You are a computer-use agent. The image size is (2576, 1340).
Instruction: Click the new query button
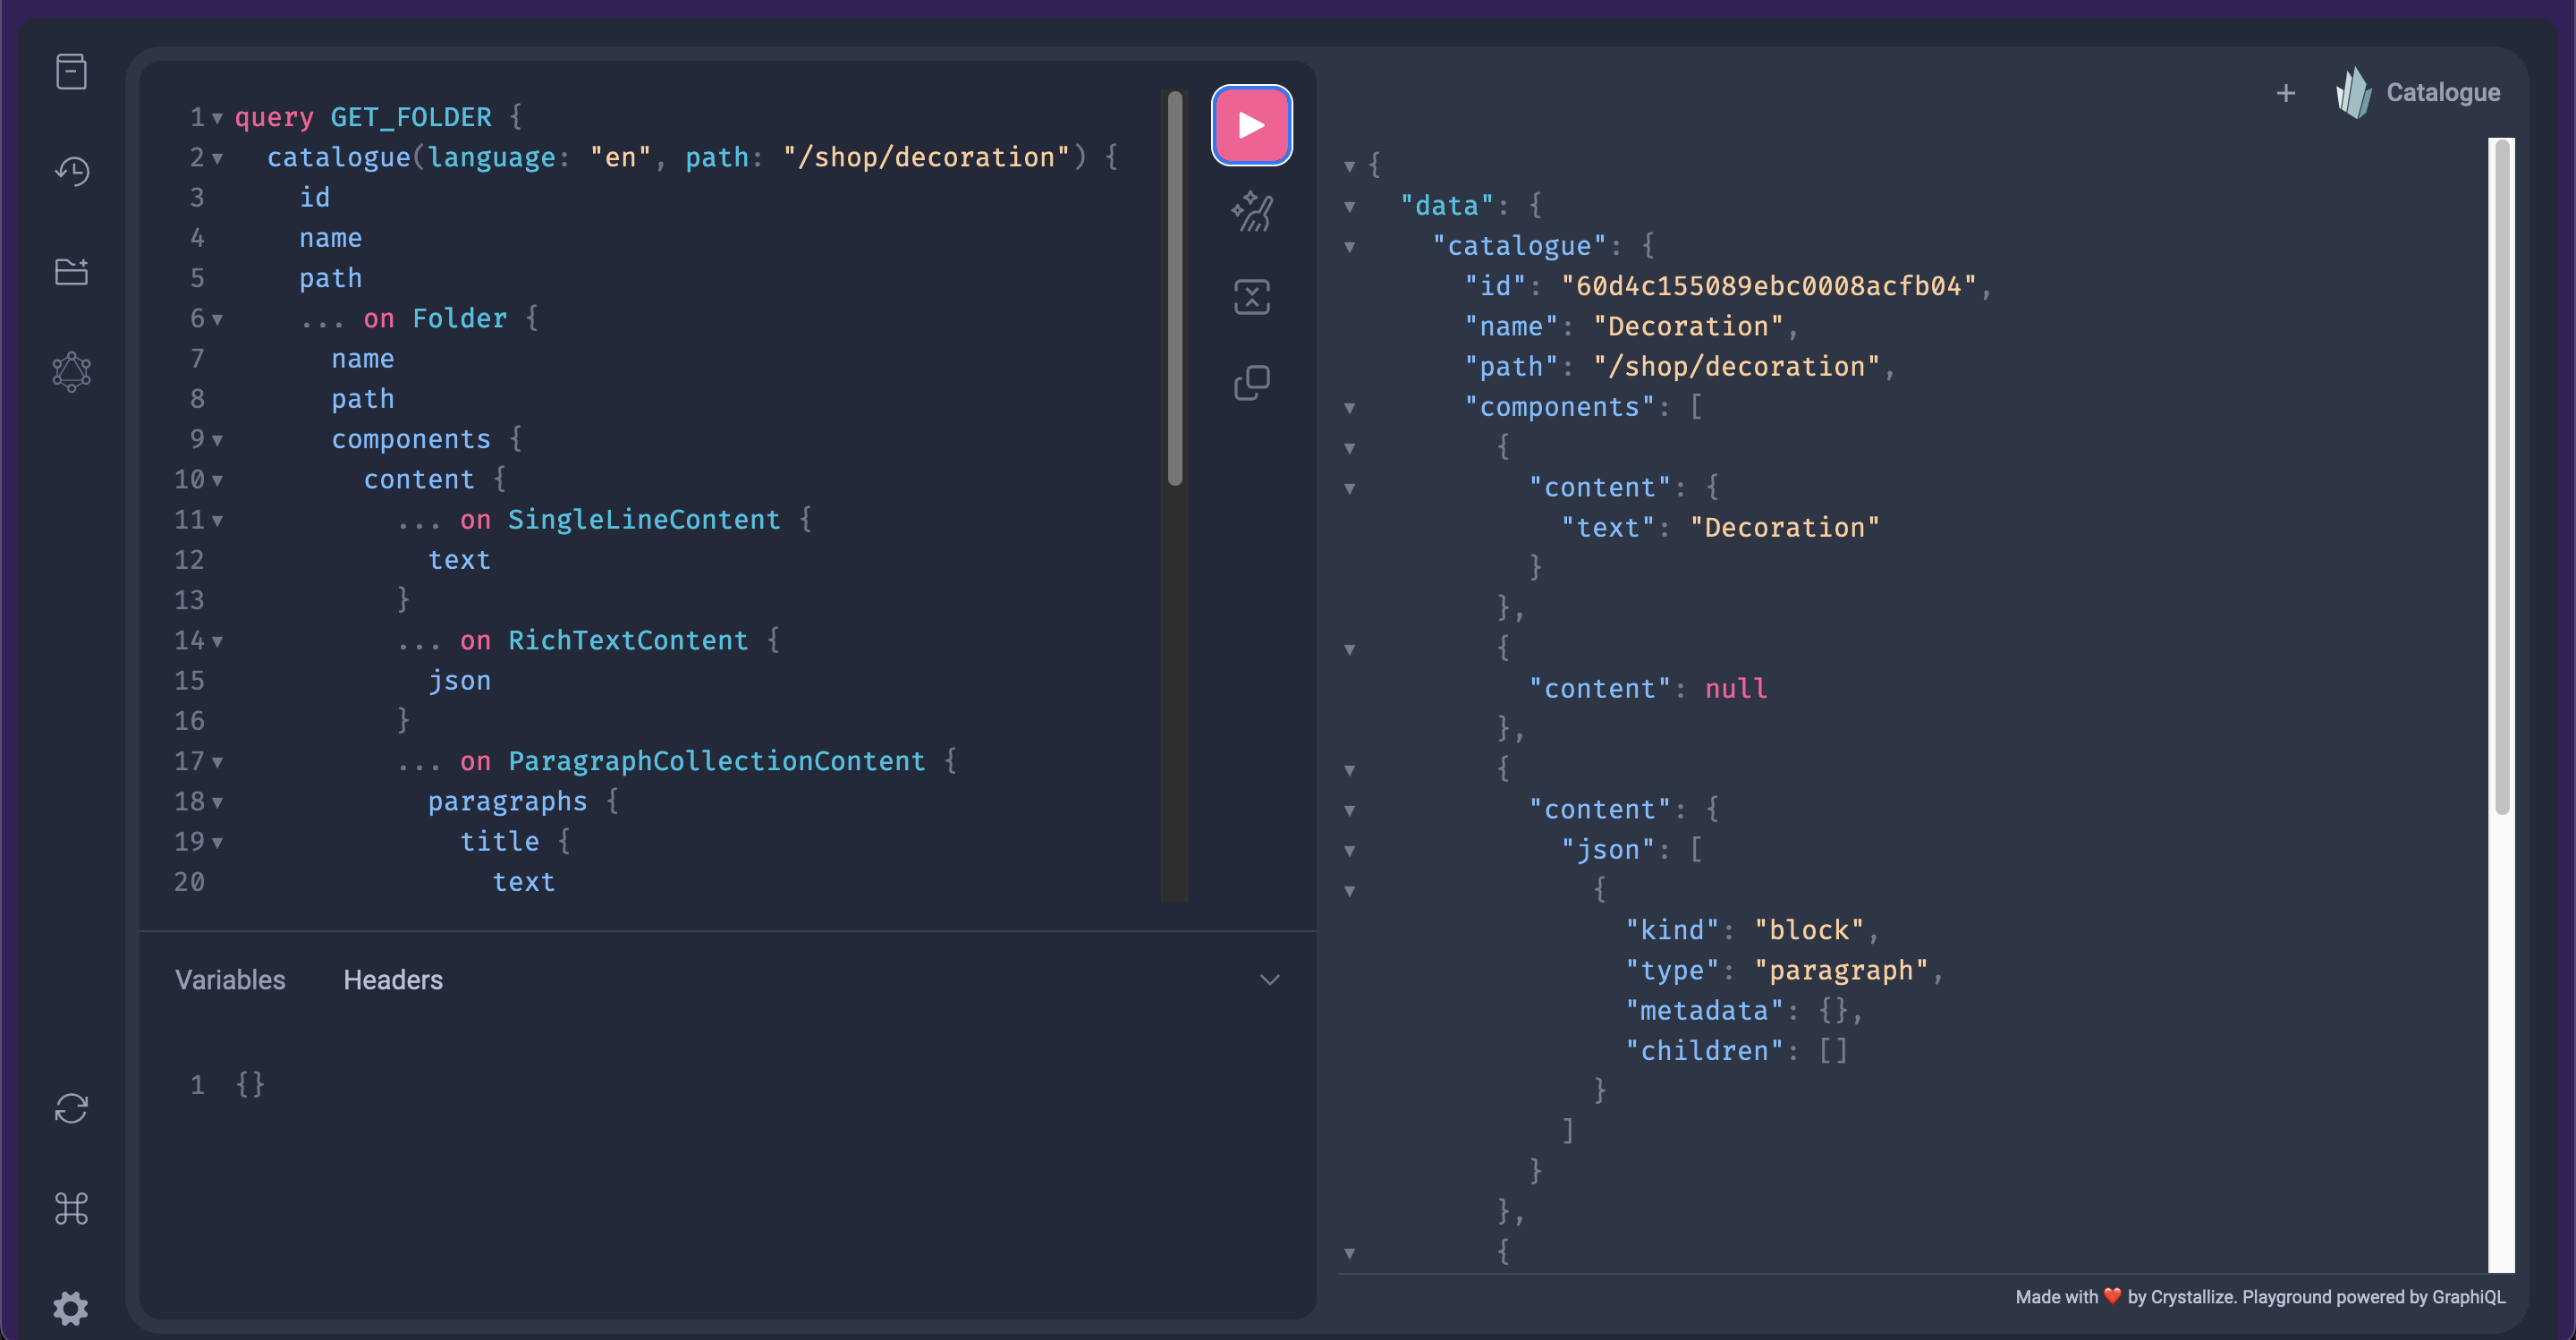[x=2283, y=92]
